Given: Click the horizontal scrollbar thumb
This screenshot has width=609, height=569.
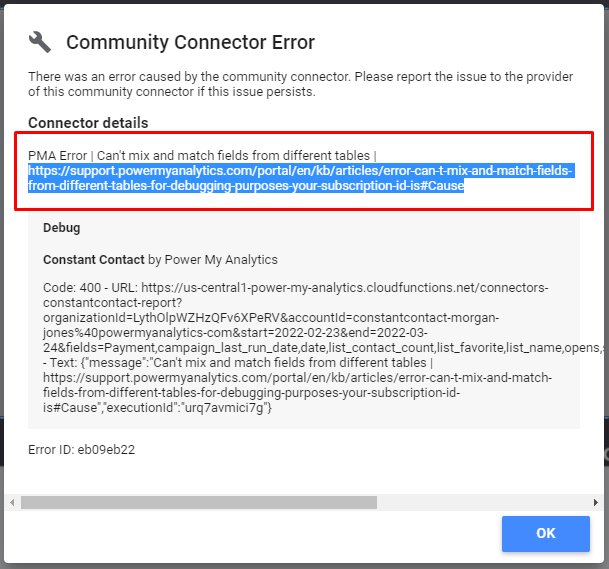Looking at the screenshot, I should [x=198, y=502].
